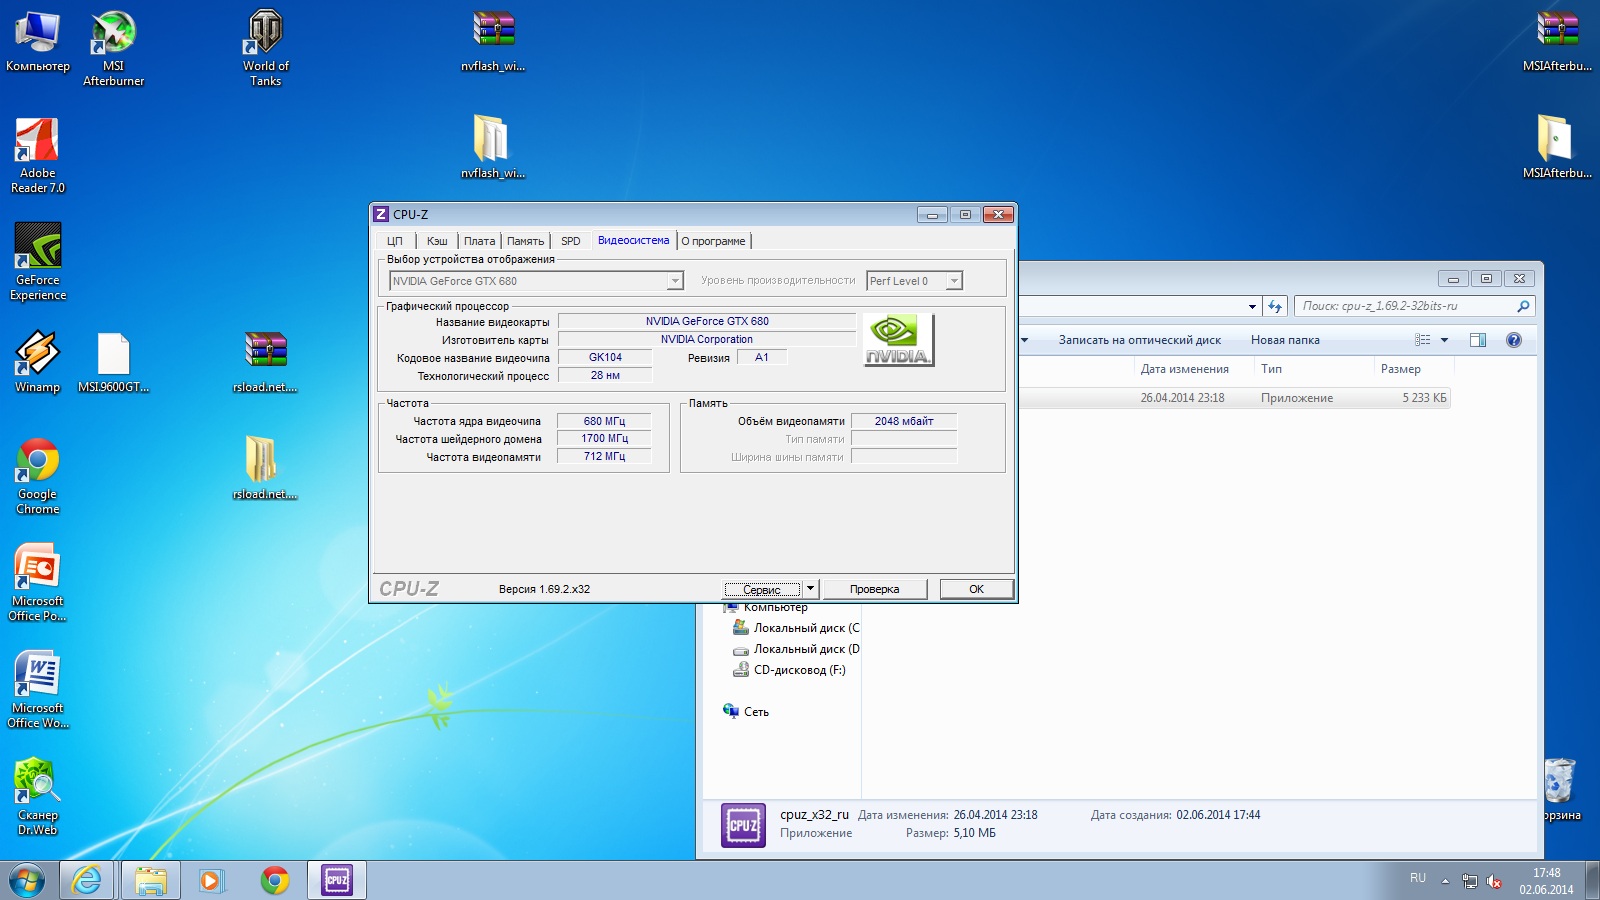This screenshot has width=1600, height=900.
Task: Open the view options dropdown arrow
Action: pyautogui.click(x=1444, y=340)
